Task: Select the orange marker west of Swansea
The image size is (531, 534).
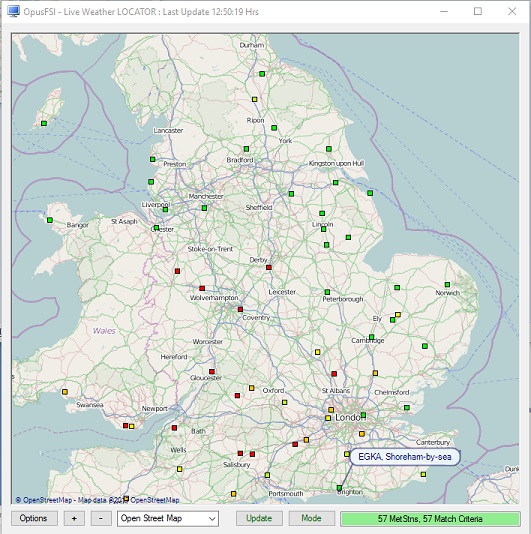Action: click(65, 392)
